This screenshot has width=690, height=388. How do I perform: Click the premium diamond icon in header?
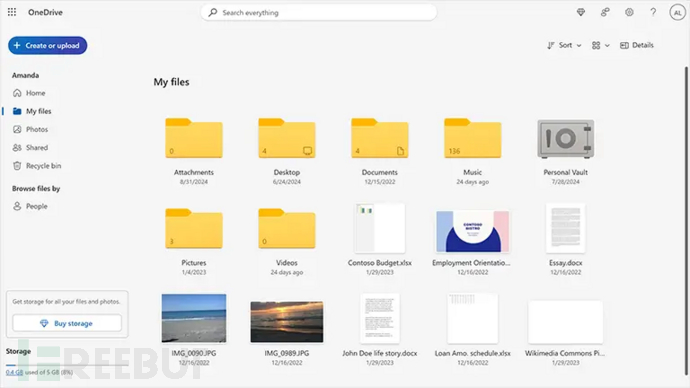[x=581, y=12]
